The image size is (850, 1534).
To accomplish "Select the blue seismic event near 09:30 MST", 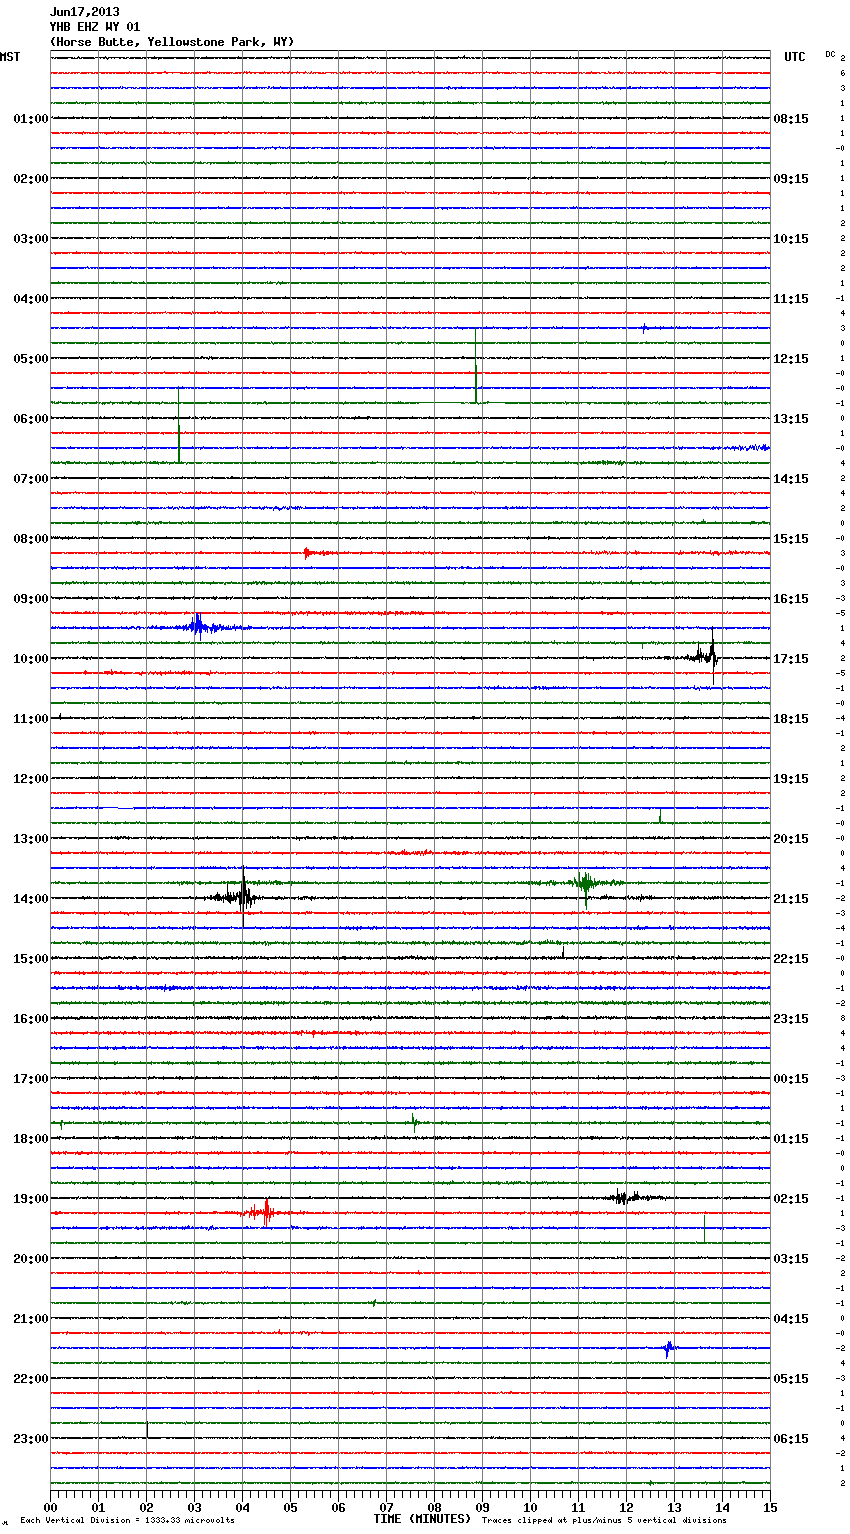I will point(199,627).
